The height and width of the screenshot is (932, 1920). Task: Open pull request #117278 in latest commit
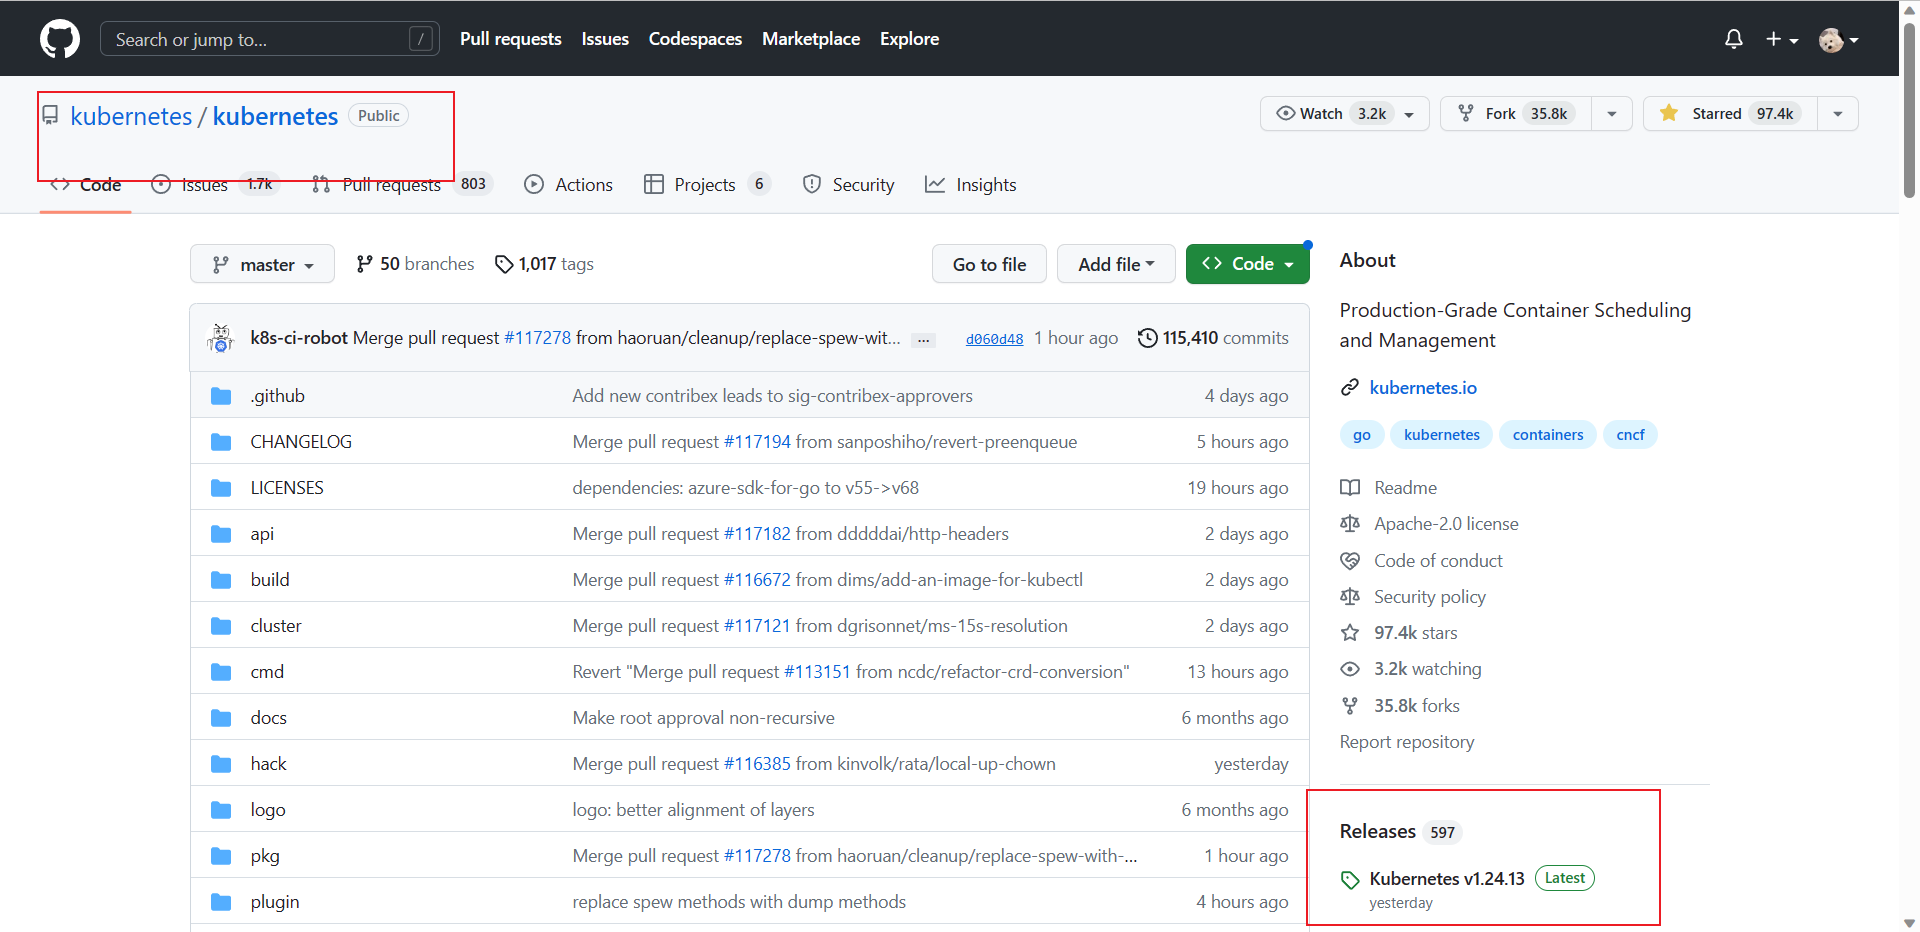tap(538, 338)
